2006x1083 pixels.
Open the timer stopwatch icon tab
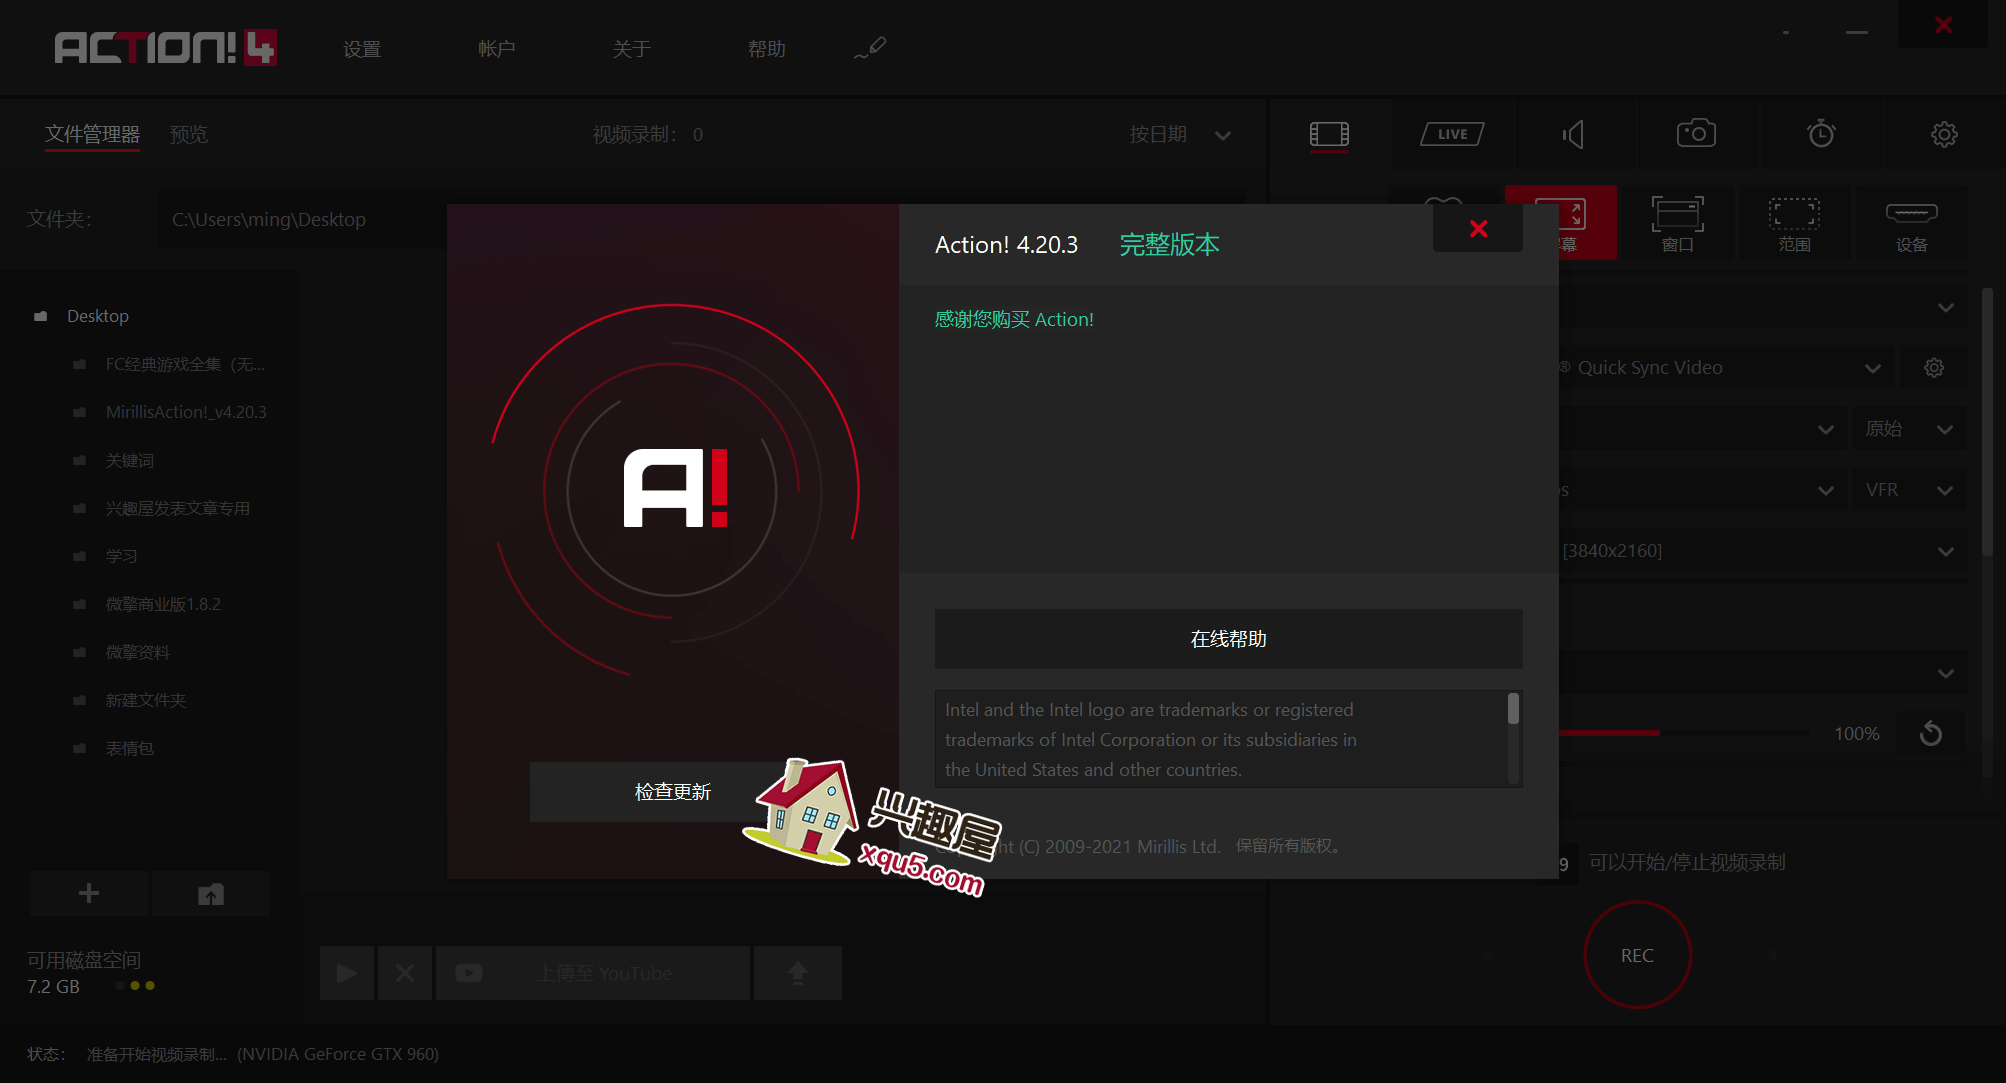click(x=1820, y=134)
